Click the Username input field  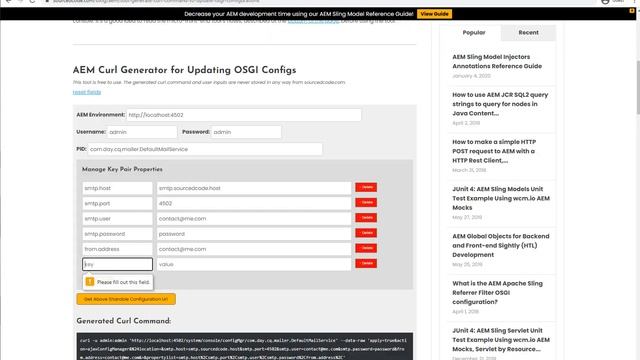(x=142, y=132)
